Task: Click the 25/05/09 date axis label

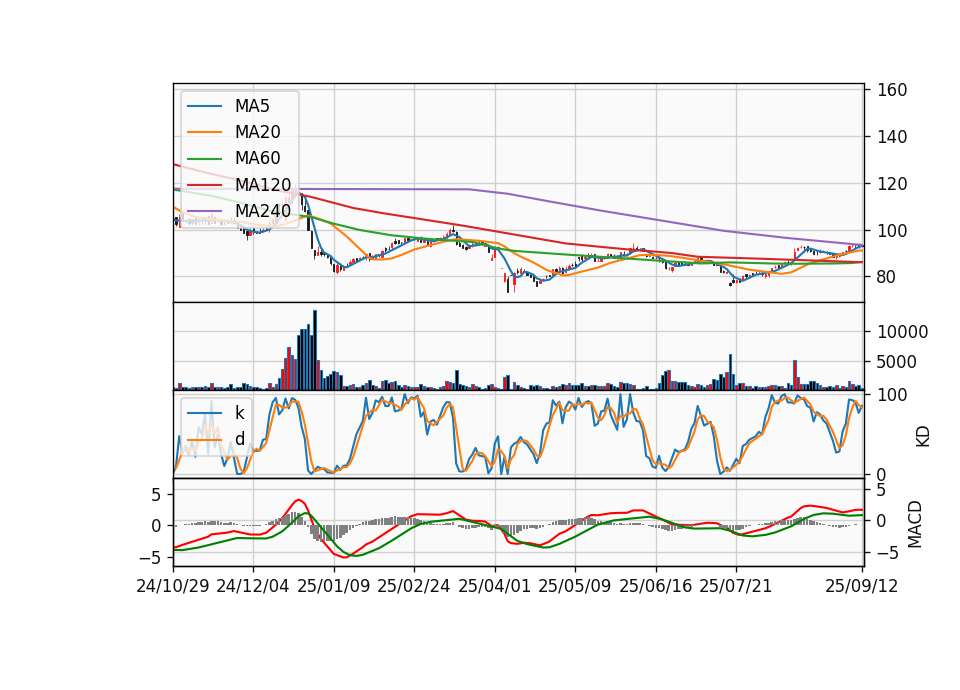Action: tap(575, 586)
